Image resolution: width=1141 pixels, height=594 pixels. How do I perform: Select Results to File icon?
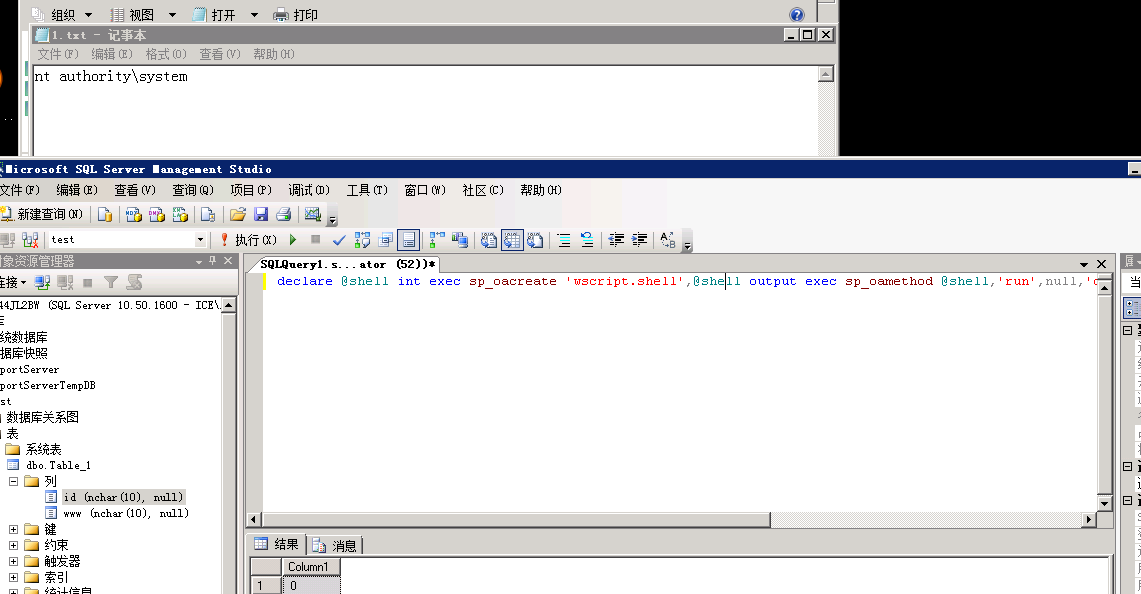[x=536, y=239]
